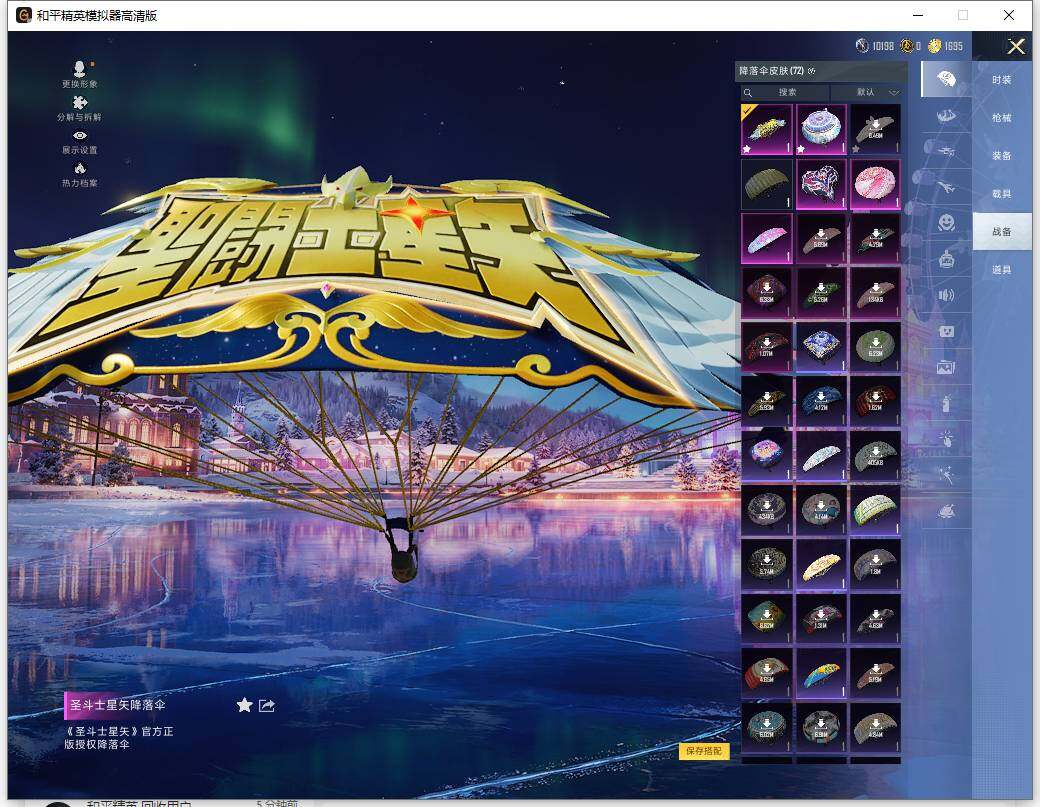Select the blue square patterned parachute thumbnail
The width and height of the screenshot is (1040, 807).
tap(821, 347)
